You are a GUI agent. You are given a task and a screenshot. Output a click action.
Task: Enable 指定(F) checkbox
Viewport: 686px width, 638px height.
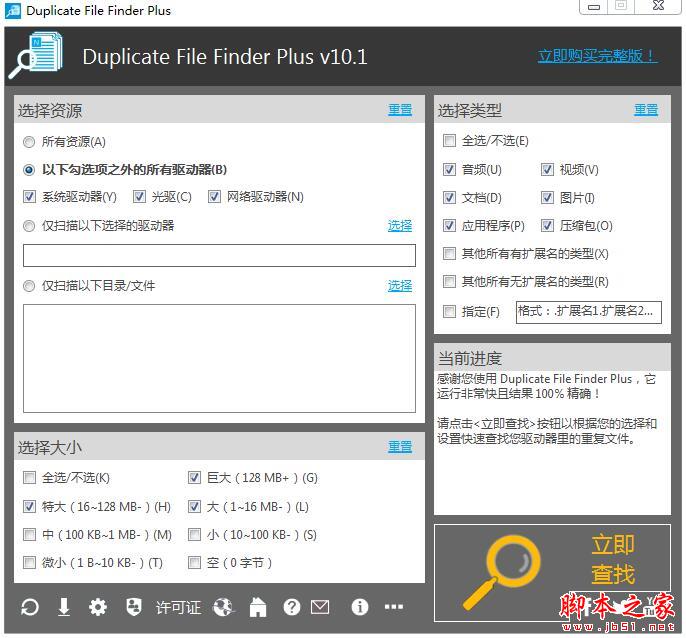pyautogui.click(x=449, y=312)
